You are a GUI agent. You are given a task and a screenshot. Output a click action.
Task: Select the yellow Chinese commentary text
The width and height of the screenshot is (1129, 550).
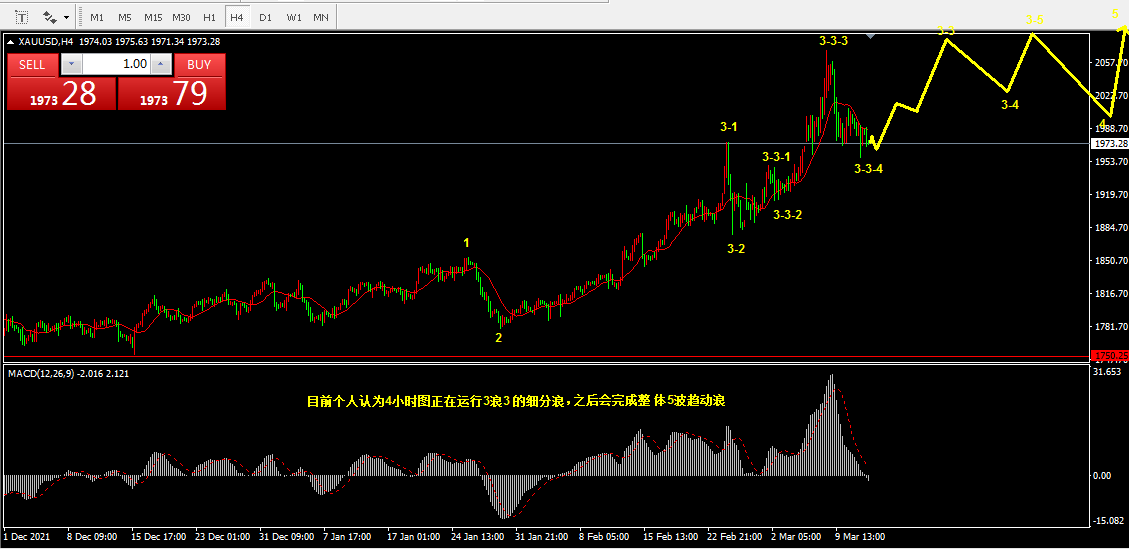click(516, 403)
